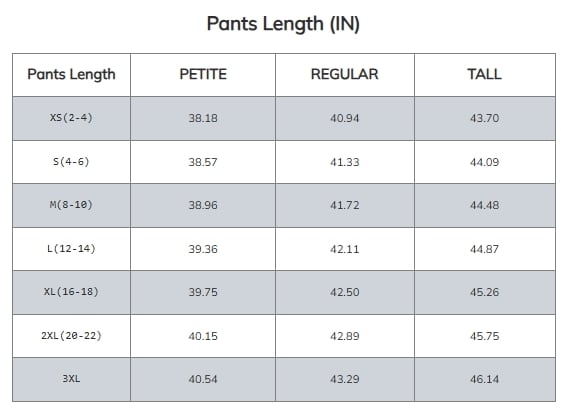
Task: Click the 38.18 petite XS value
Action: click(x=203, y=118)
